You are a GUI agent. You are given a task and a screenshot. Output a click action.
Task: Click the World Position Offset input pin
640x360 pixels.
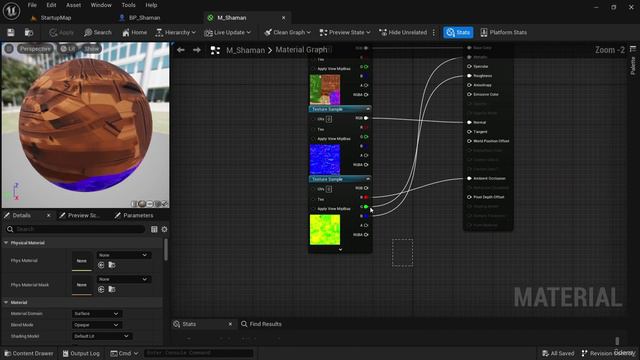point(469,141)
